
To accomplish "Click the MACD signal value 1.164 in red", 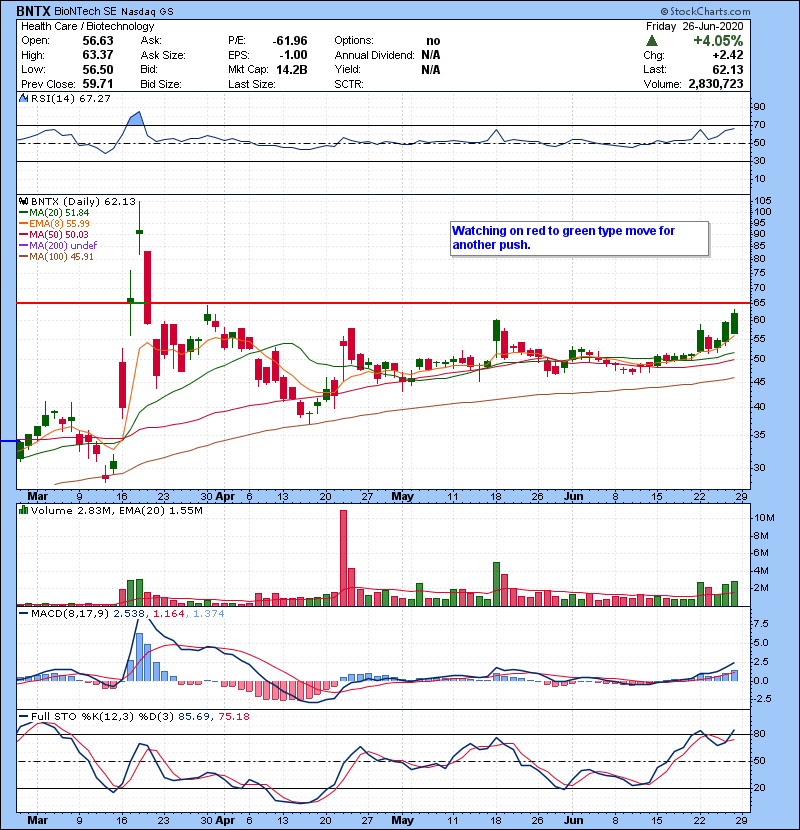I will coord(169,613).
